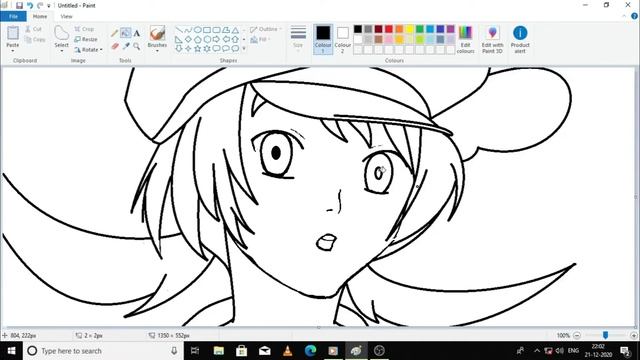Collapse the ribbon with chevron

click(x=624, y=16)
